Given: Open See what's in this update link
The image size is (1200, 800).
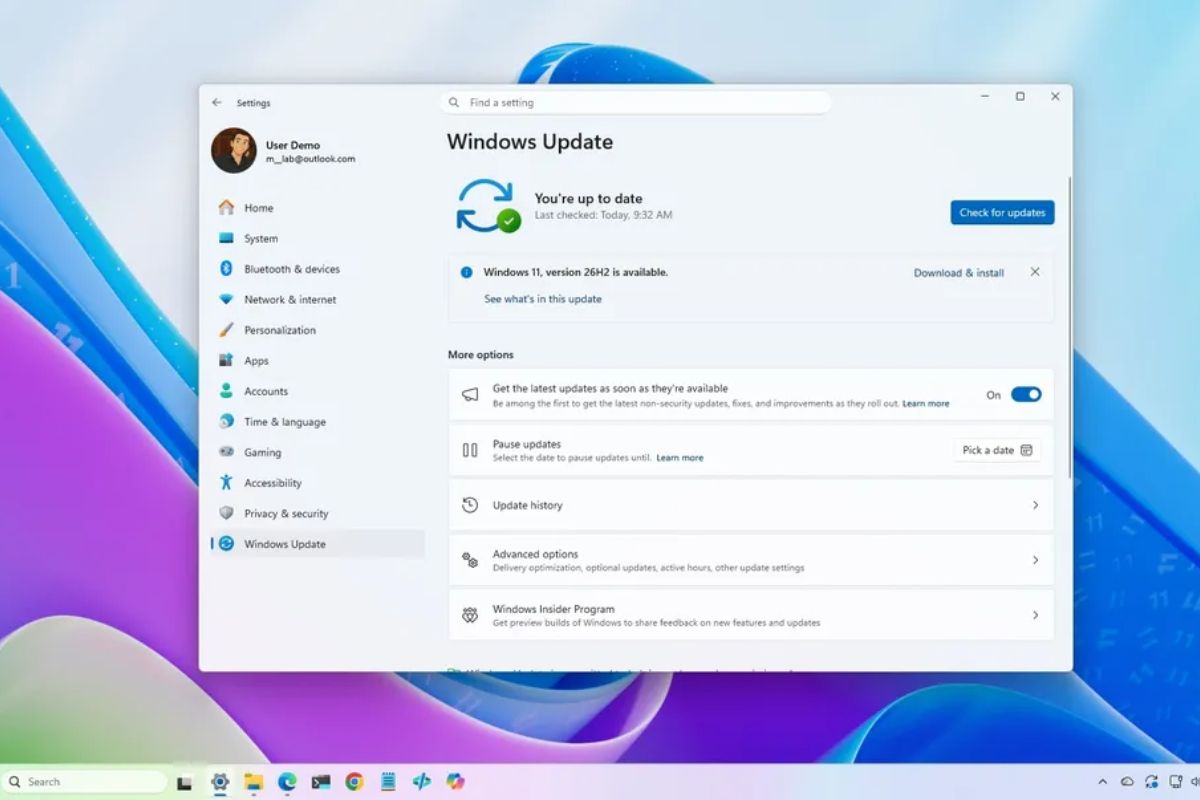Looking at the screenshot, I should [x=543, y=299].
